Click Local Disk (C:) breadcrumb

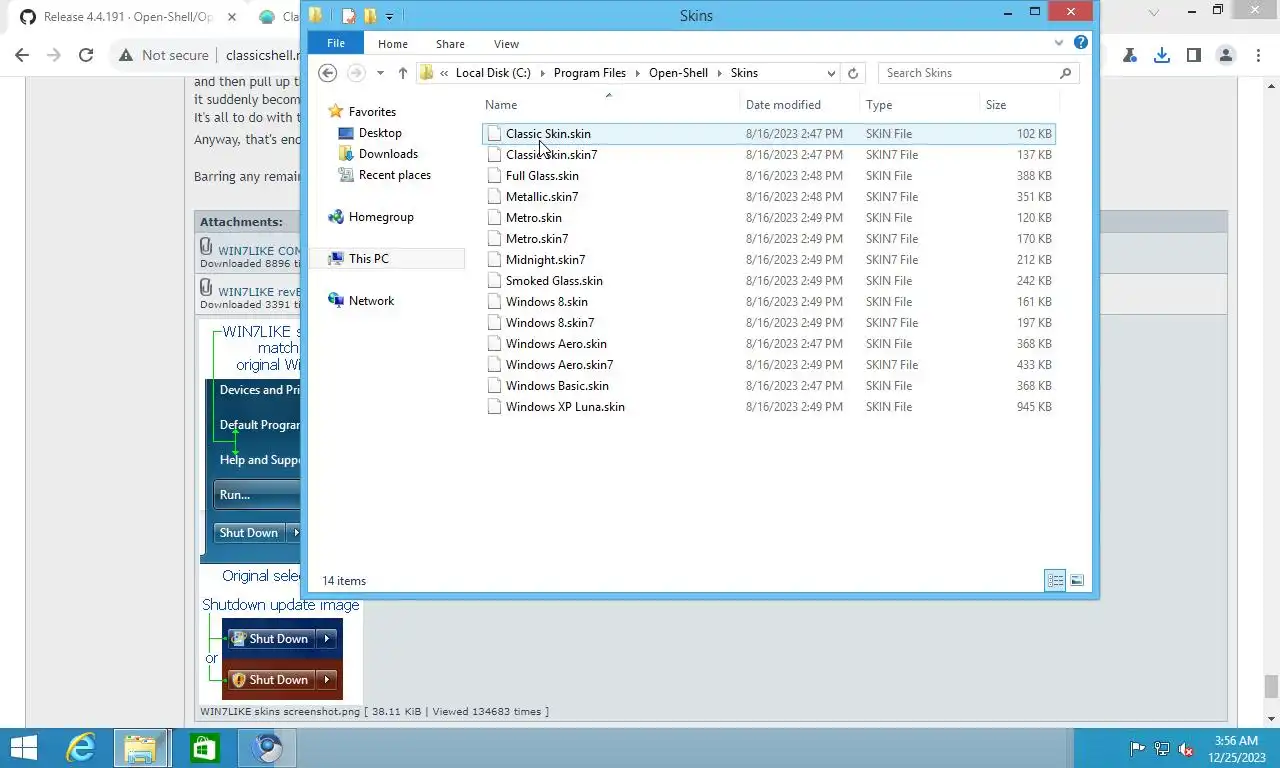[493, 73]
